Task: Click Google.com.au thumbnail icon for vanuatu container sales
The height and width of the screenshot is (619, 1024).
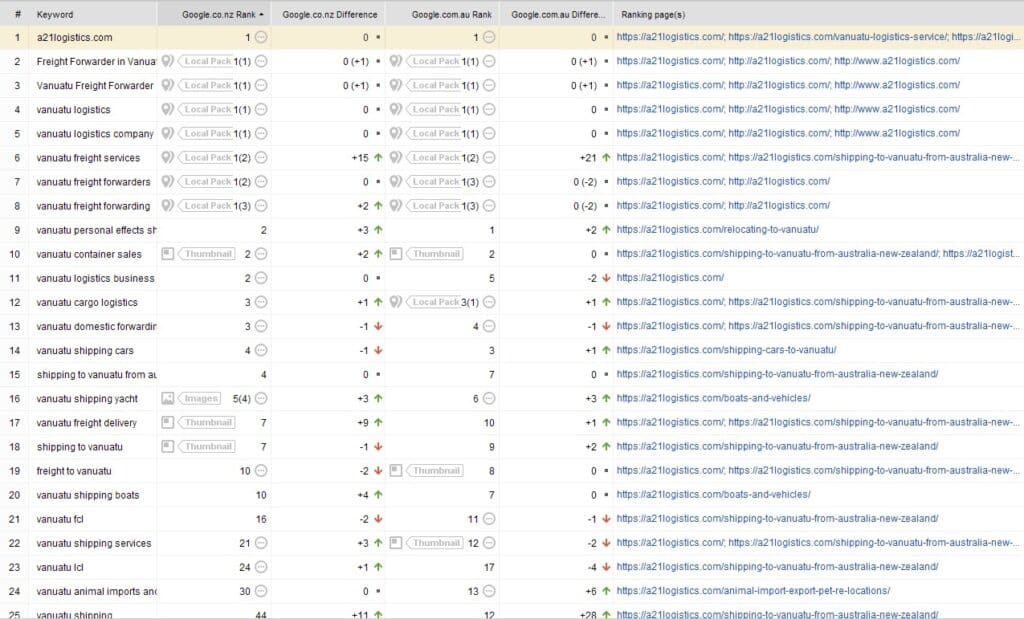Action: [396, 253]
